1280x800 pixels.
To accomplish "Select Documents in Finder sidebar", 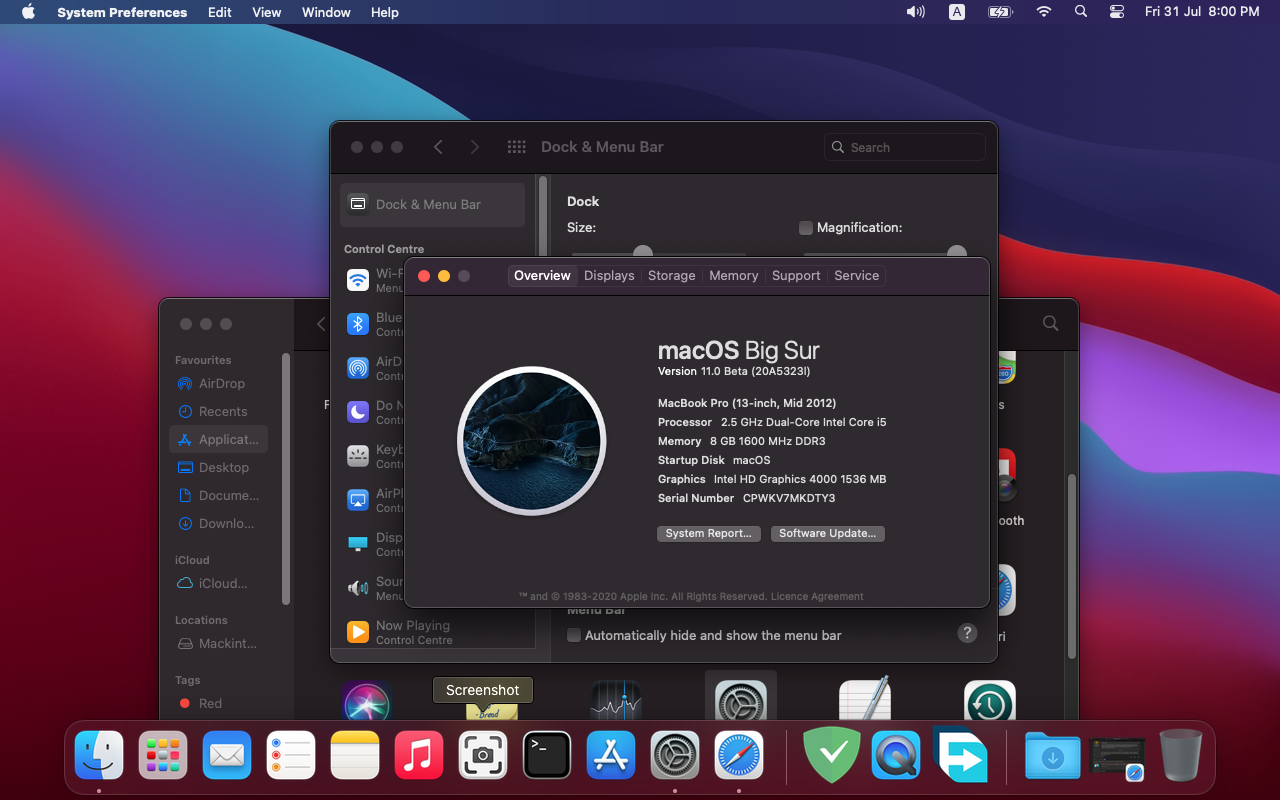I will point(219,496).
